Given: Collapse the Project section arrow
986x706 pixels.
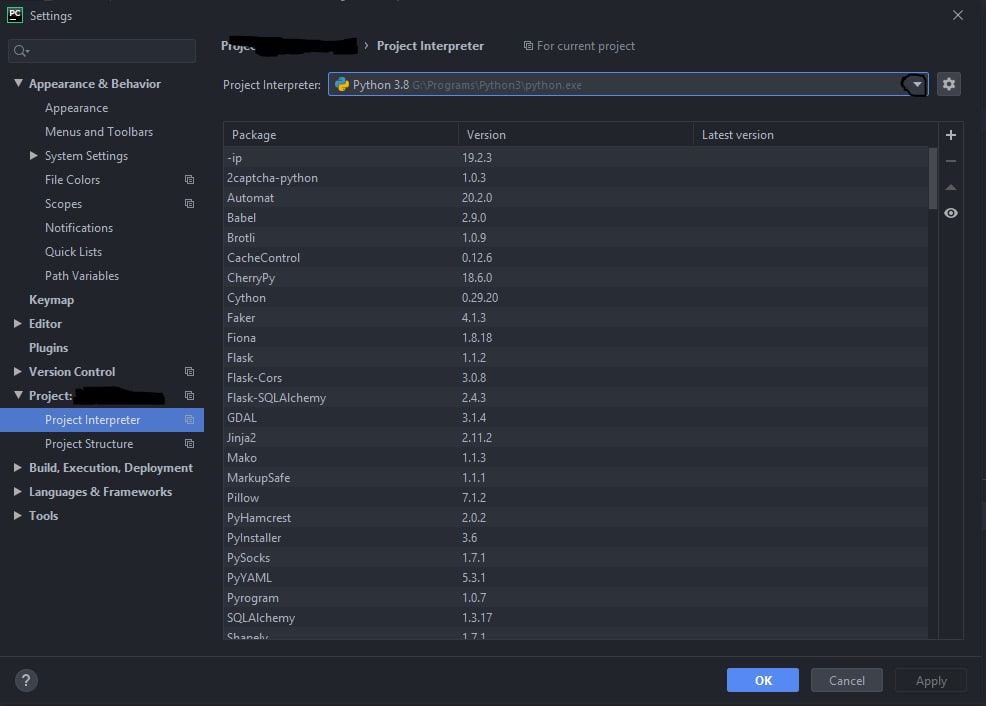Looking at the screenshot, I should [x=18, y=395].
